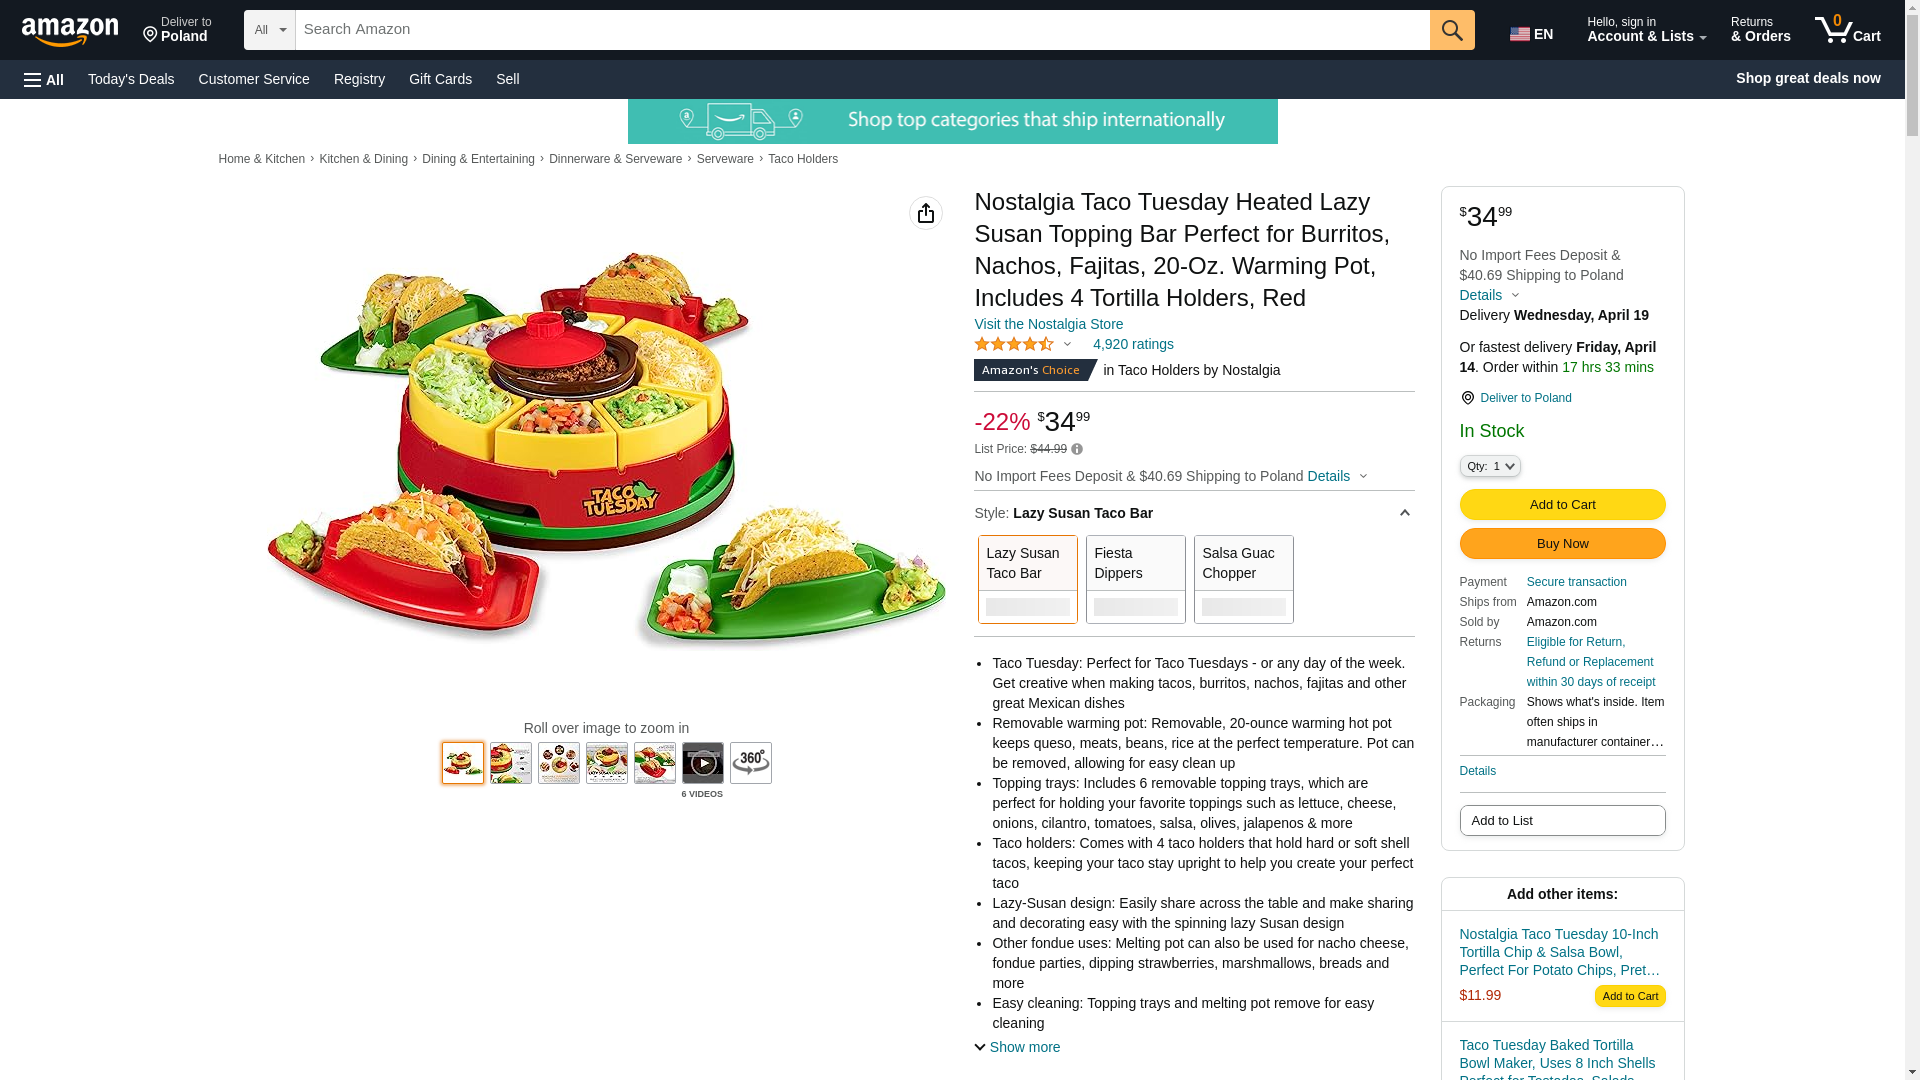The height and width of the screenshot is (1080, 1920).
Task: Click the search magnifier button
Action: click(x=1452, y=30)
